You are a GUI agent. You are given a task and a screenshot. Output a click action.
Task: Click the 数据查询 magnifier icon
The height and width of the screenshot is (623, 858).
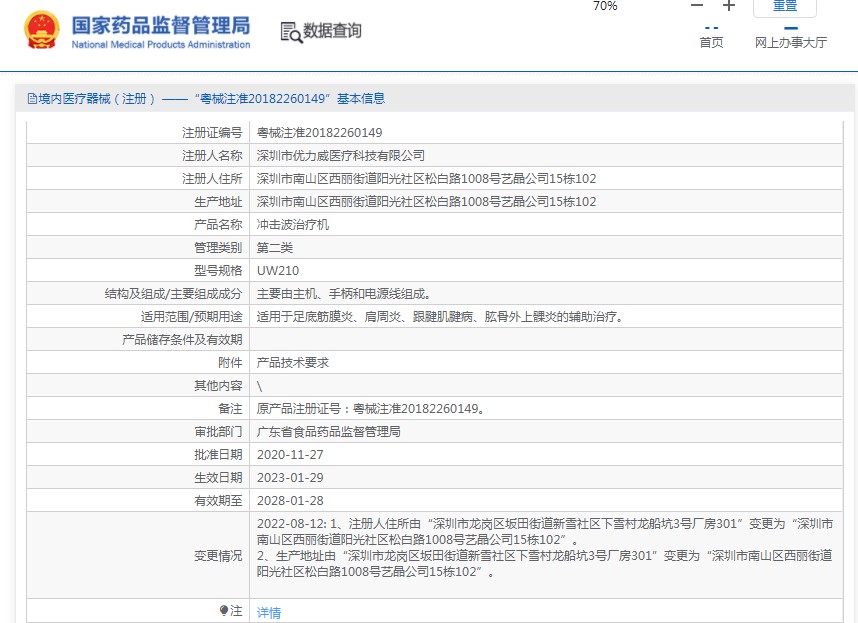click(x=291, y=32)
